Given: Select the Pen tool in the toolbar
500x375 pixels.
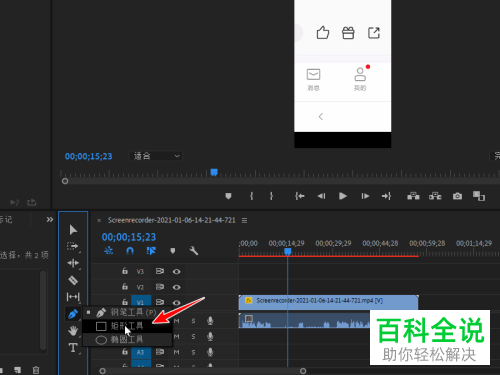Looking at the screenshot, I should pyautogui.click(x=73, y=314).
